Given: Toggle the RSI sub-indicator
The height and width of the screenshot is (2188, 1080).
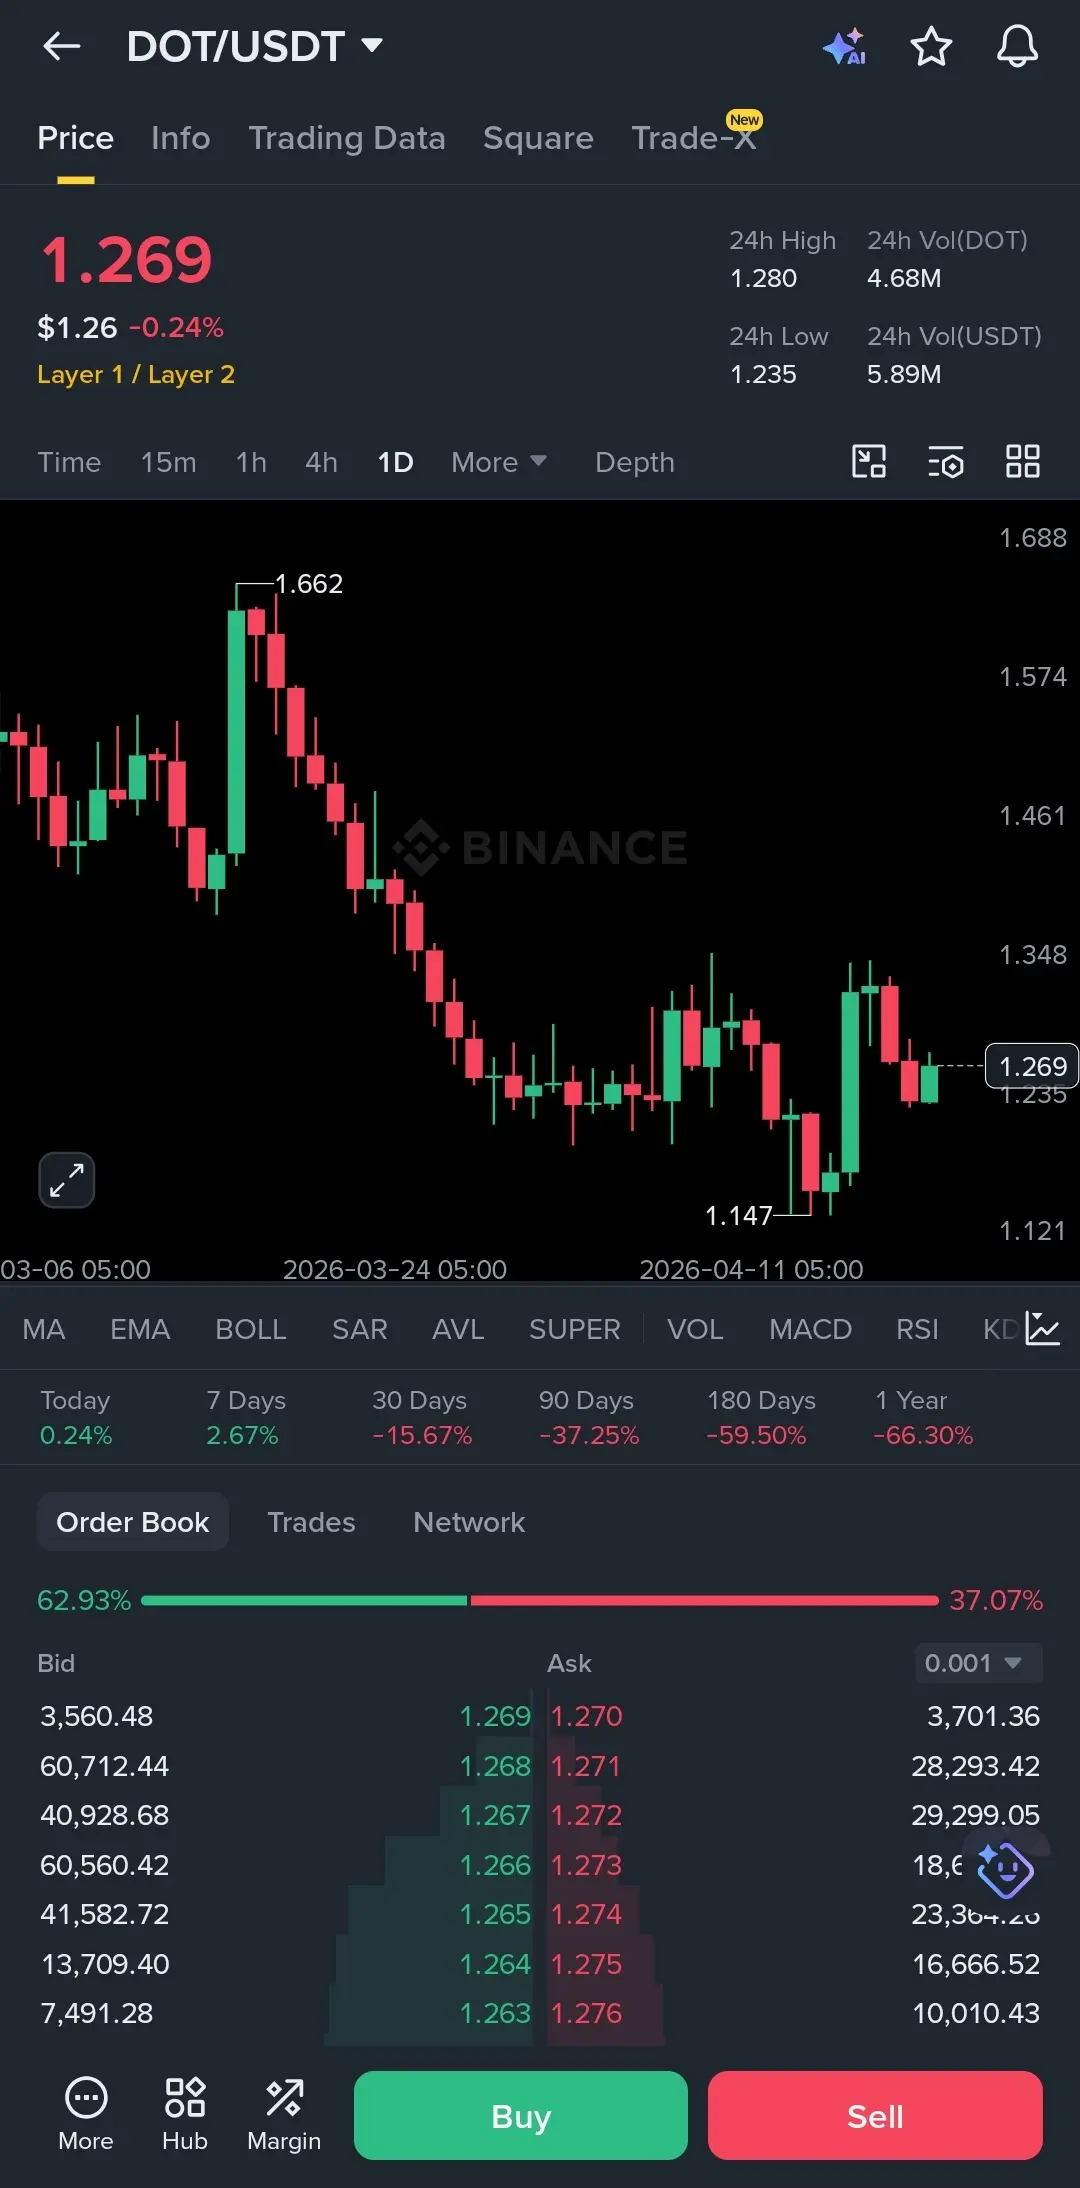Looking at the screenshot, I should (x=917, y=1329).
